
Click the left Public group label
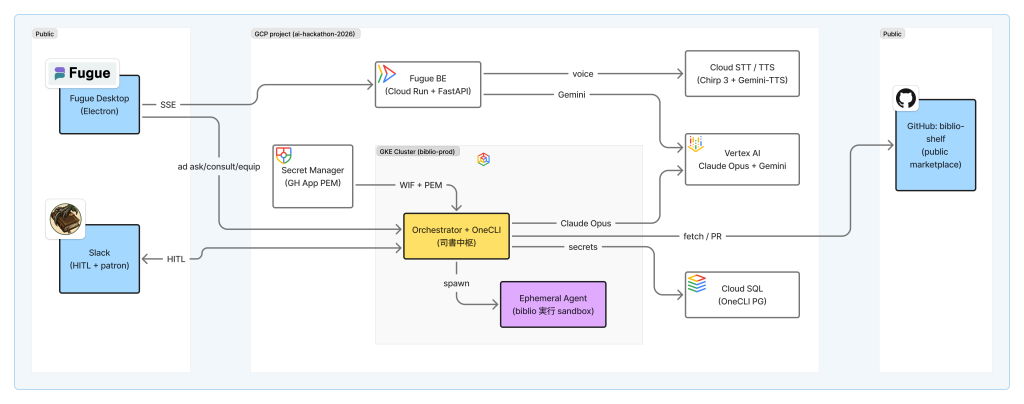45,33
